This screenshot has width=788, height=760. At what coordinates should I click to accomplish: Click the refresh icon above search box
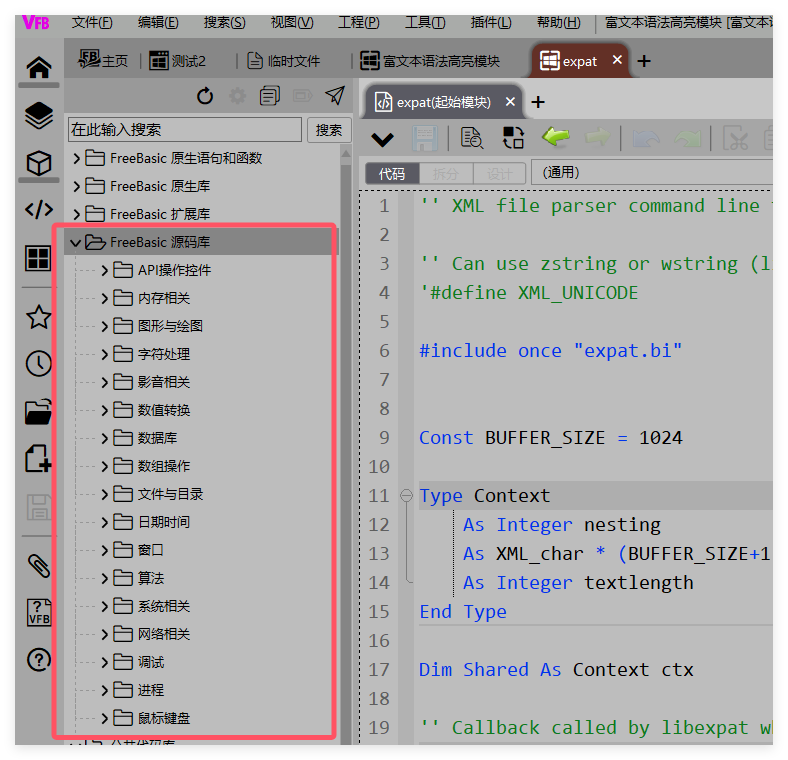205,96
